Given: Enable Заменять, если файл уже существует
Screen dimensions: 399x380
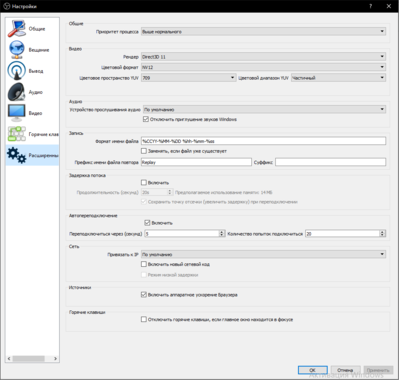Looking at the screenshot, I should (x=144, y=151).
